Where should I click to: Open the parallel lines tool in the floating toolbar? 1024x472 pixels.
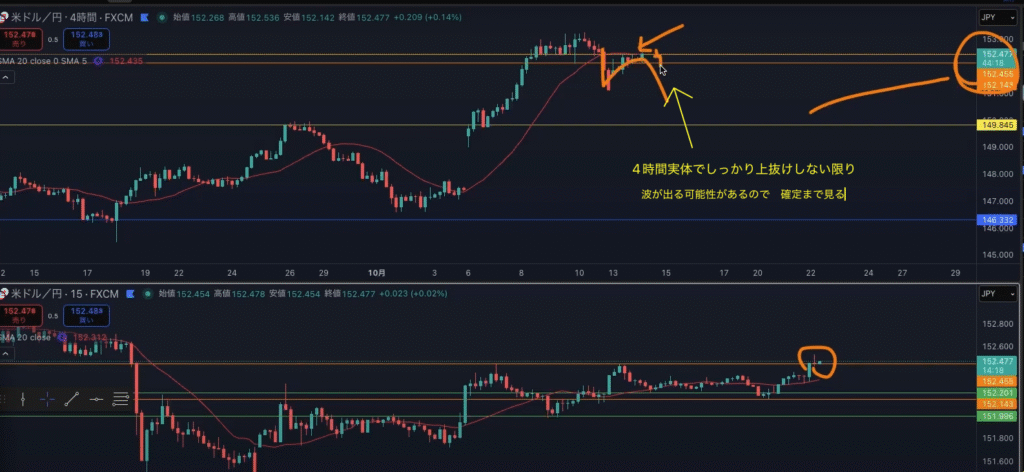[x=121, y=398]
